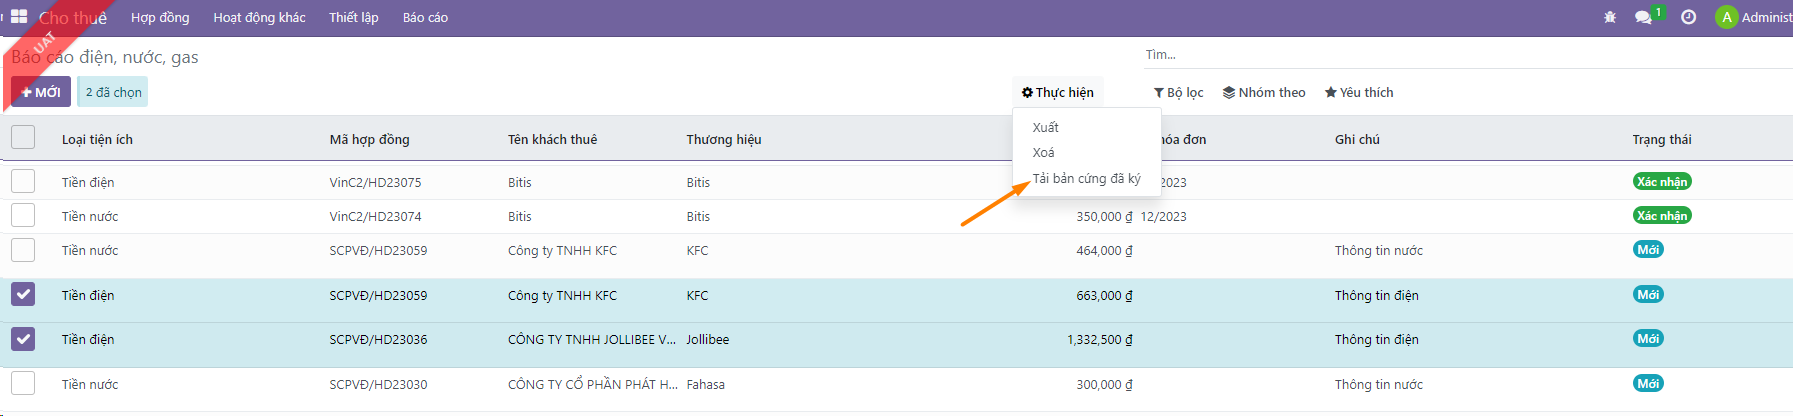Choose Tải bản cứng đã ký option

1086,178
